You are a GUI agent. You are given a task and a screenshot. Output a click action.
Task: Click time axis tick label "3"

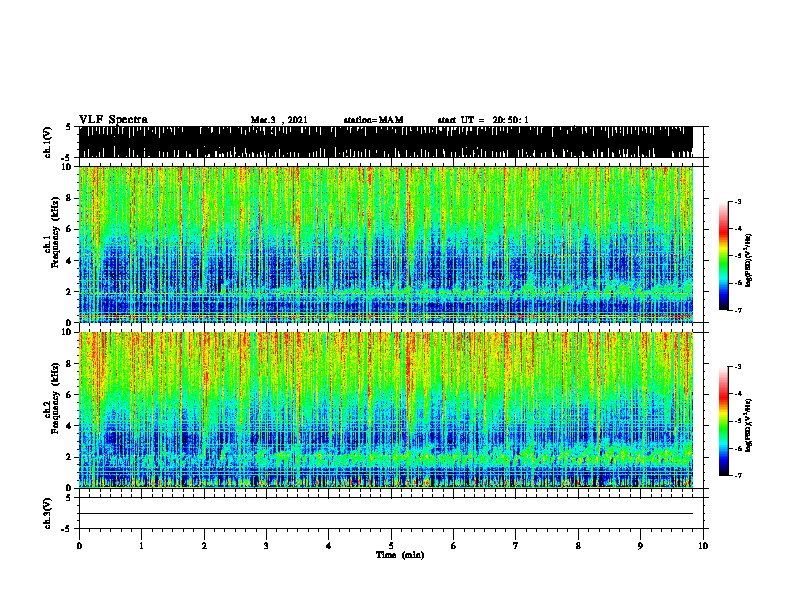pos(266,545)
